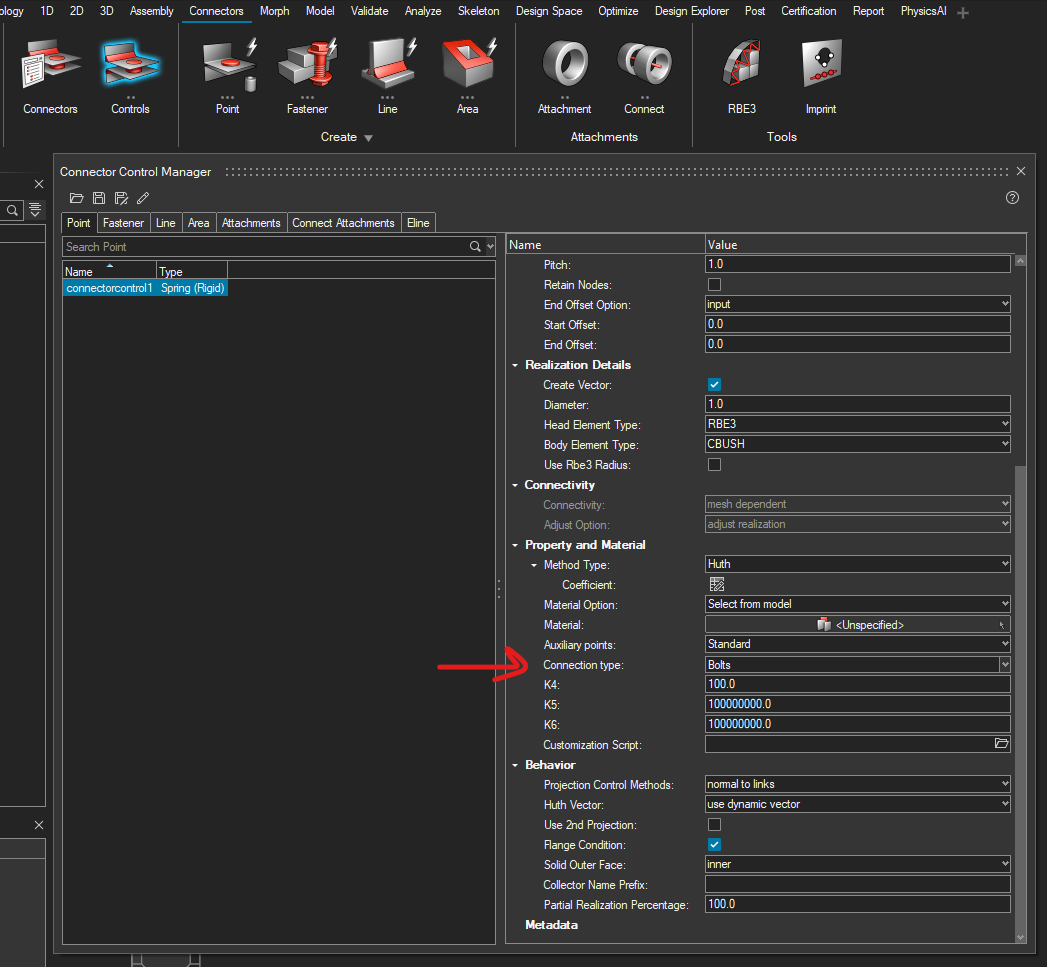Switch to the Attachments tab

[x=251, y=223]
